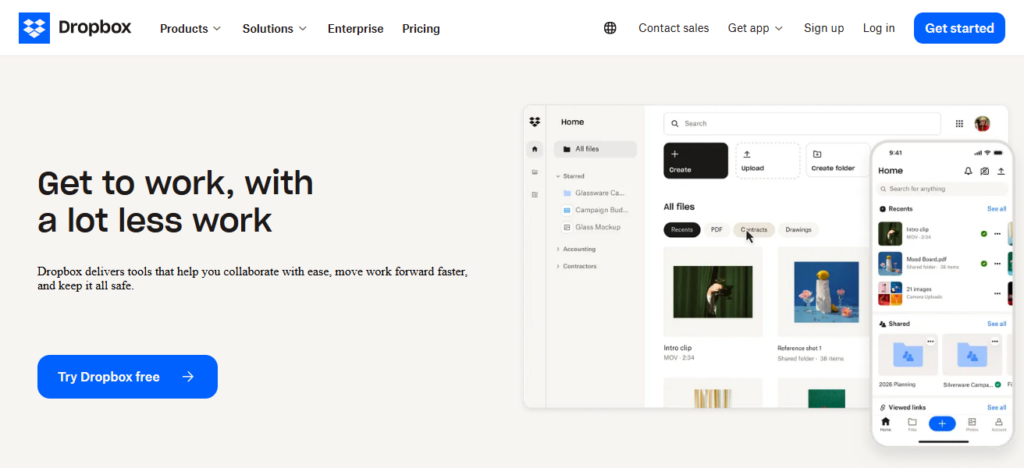The image size is (1024, 468).
Task: Open the Get app dropdown
Action: [755, 28]
